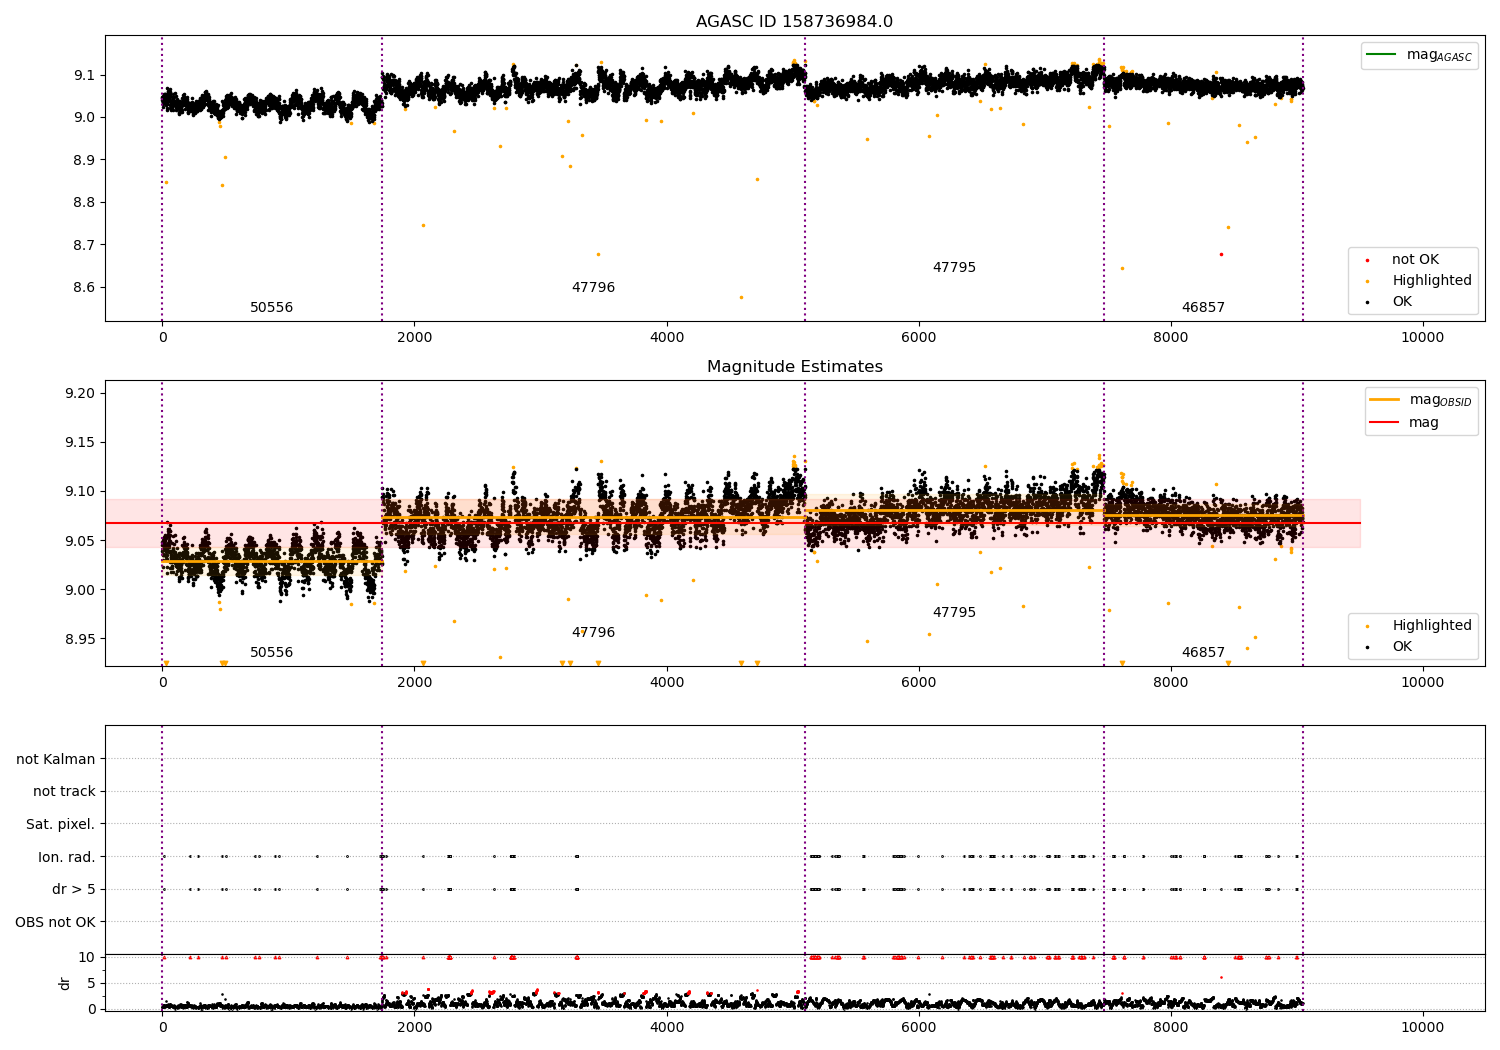The image size is (1500, 1050).
Task: Click the orange outlier point near 8.58 in top plot
Action: coord(741,297)
